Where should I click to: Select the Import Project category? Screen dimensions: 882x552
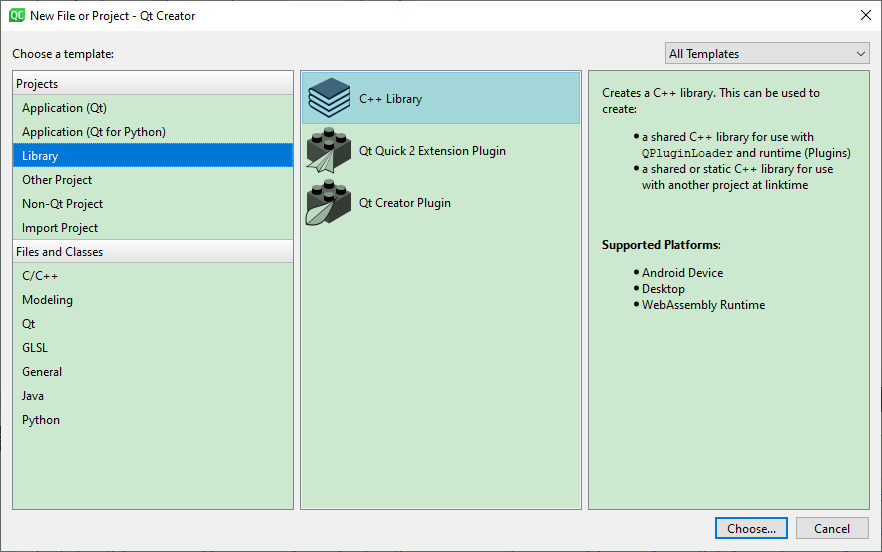pyautogui.click(x=153, y=228)
